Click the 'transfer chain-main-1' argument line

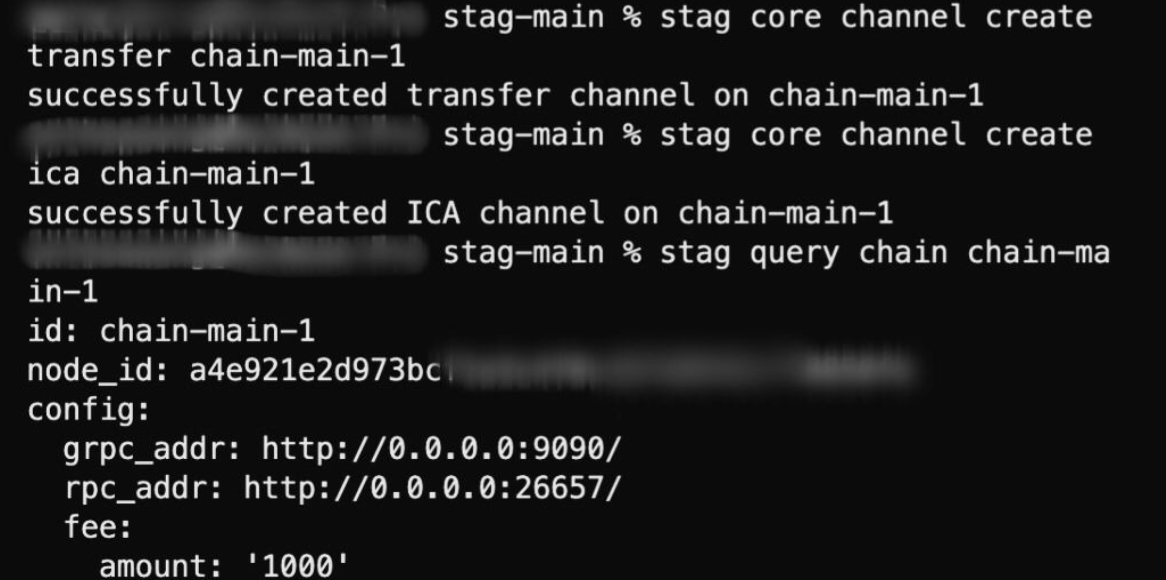[216, 57]
